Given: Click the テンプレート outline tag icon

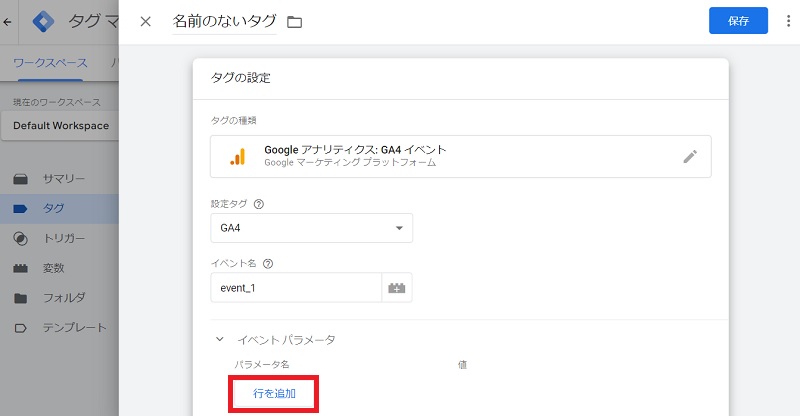Looking at the screenshot, I should 20,328.
